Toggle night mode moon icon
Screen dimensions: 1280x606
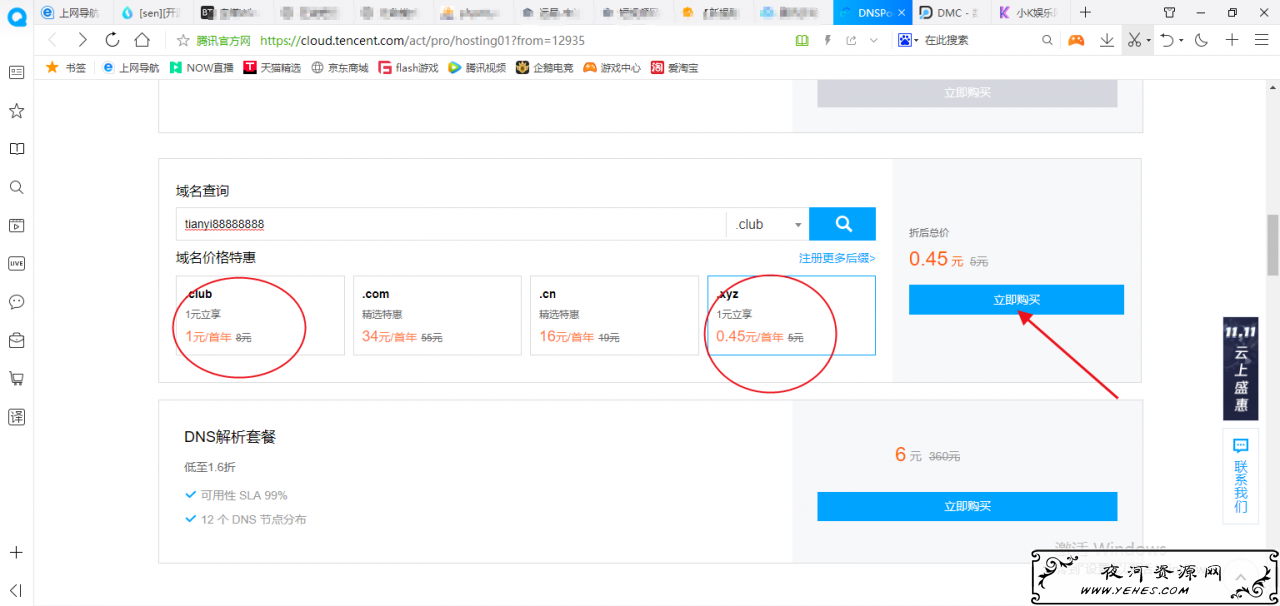1202,40
